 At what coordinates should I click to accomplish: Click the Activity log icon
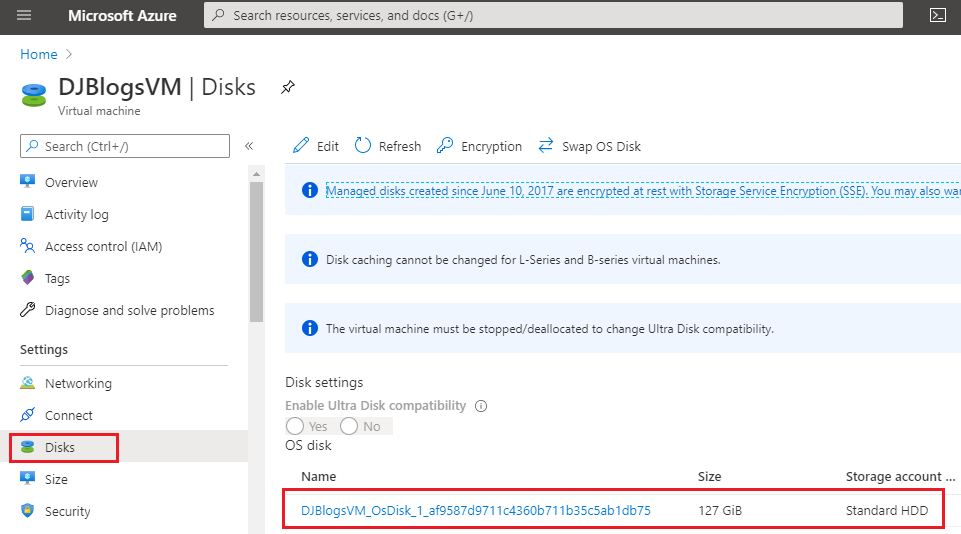point(28,213)
